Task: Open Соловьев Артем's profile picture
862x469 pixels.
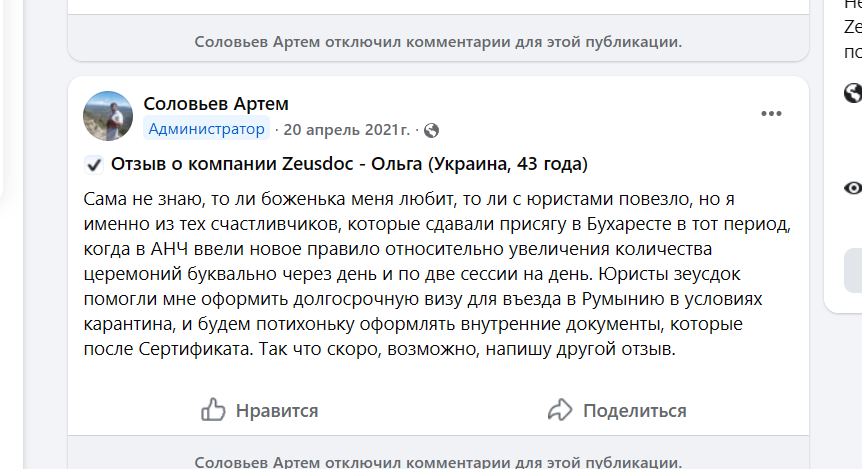Action: [x=109, y=116]
